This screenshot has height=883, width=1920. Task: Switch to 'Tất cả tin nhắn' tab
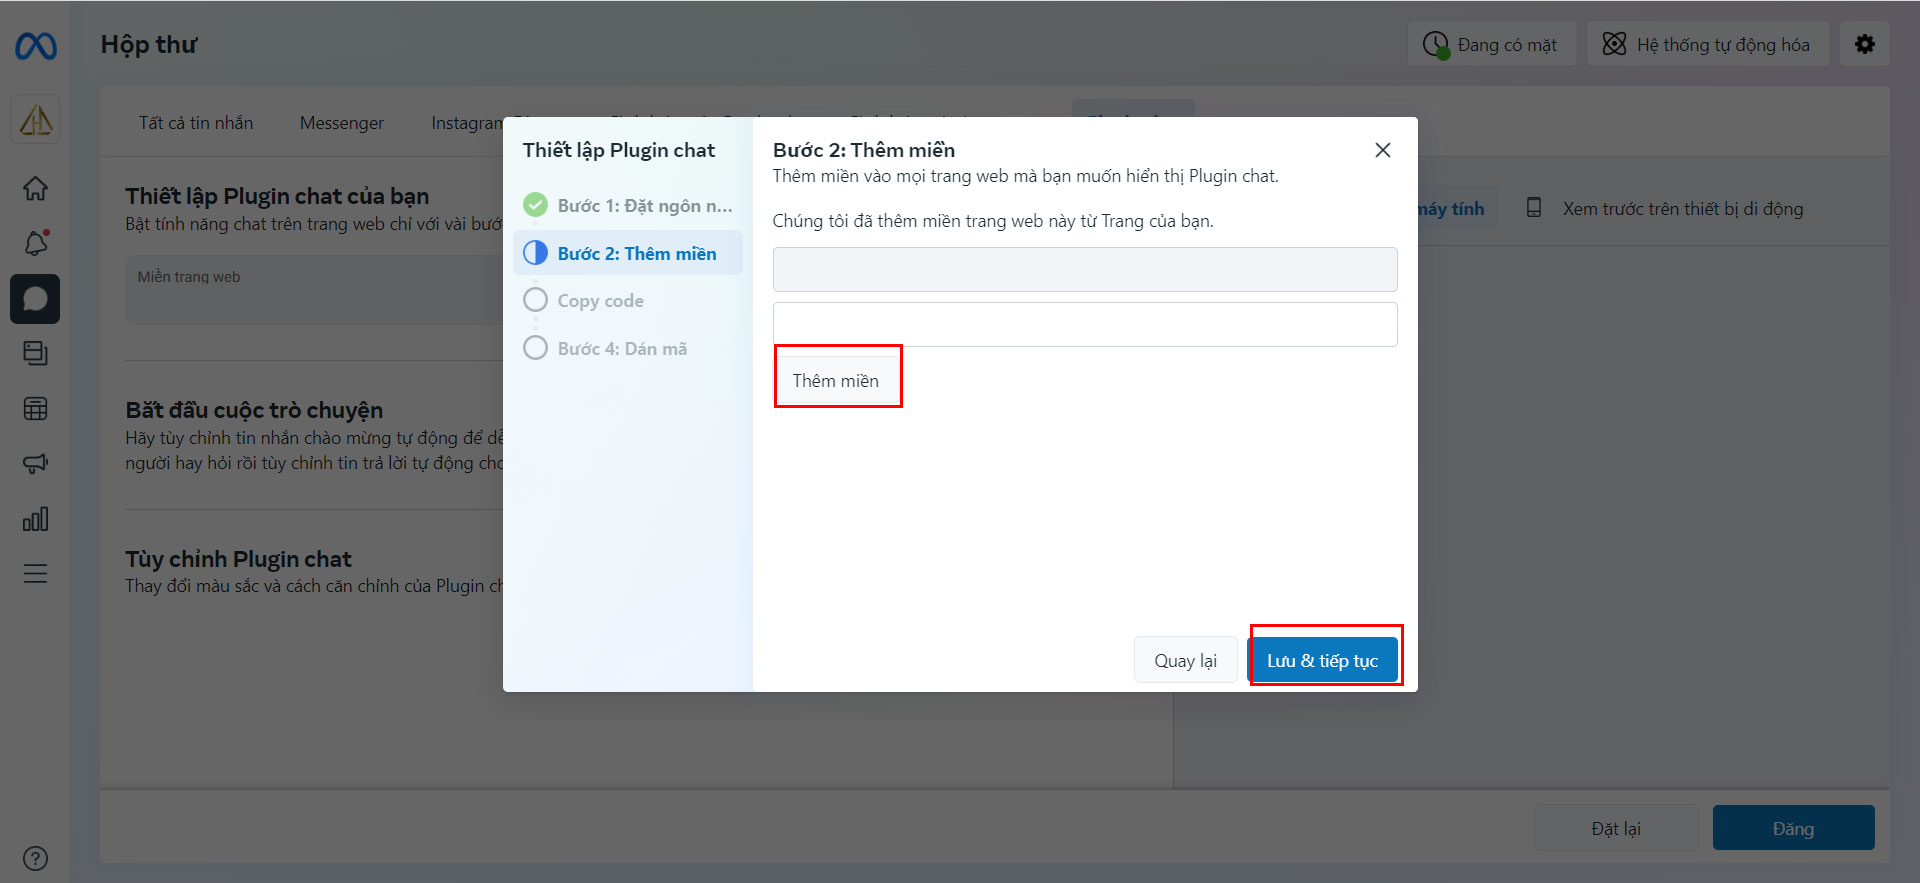click(x=196, y=123)
